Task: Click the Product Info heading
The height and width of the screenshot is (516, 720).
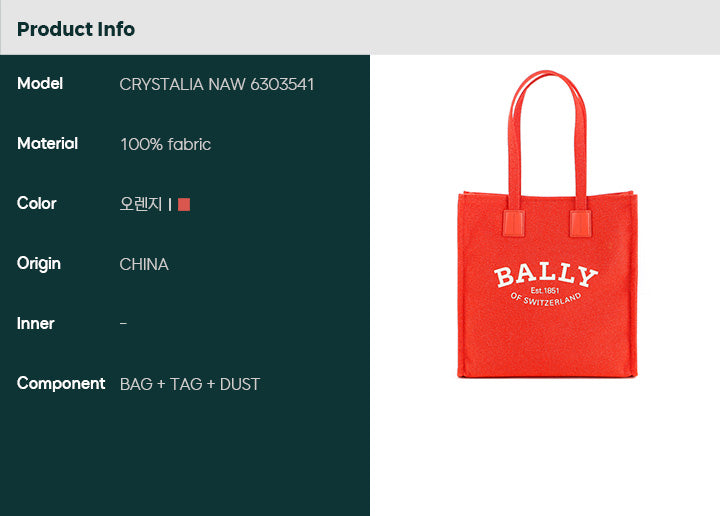Action: click(x=76, y=29)
